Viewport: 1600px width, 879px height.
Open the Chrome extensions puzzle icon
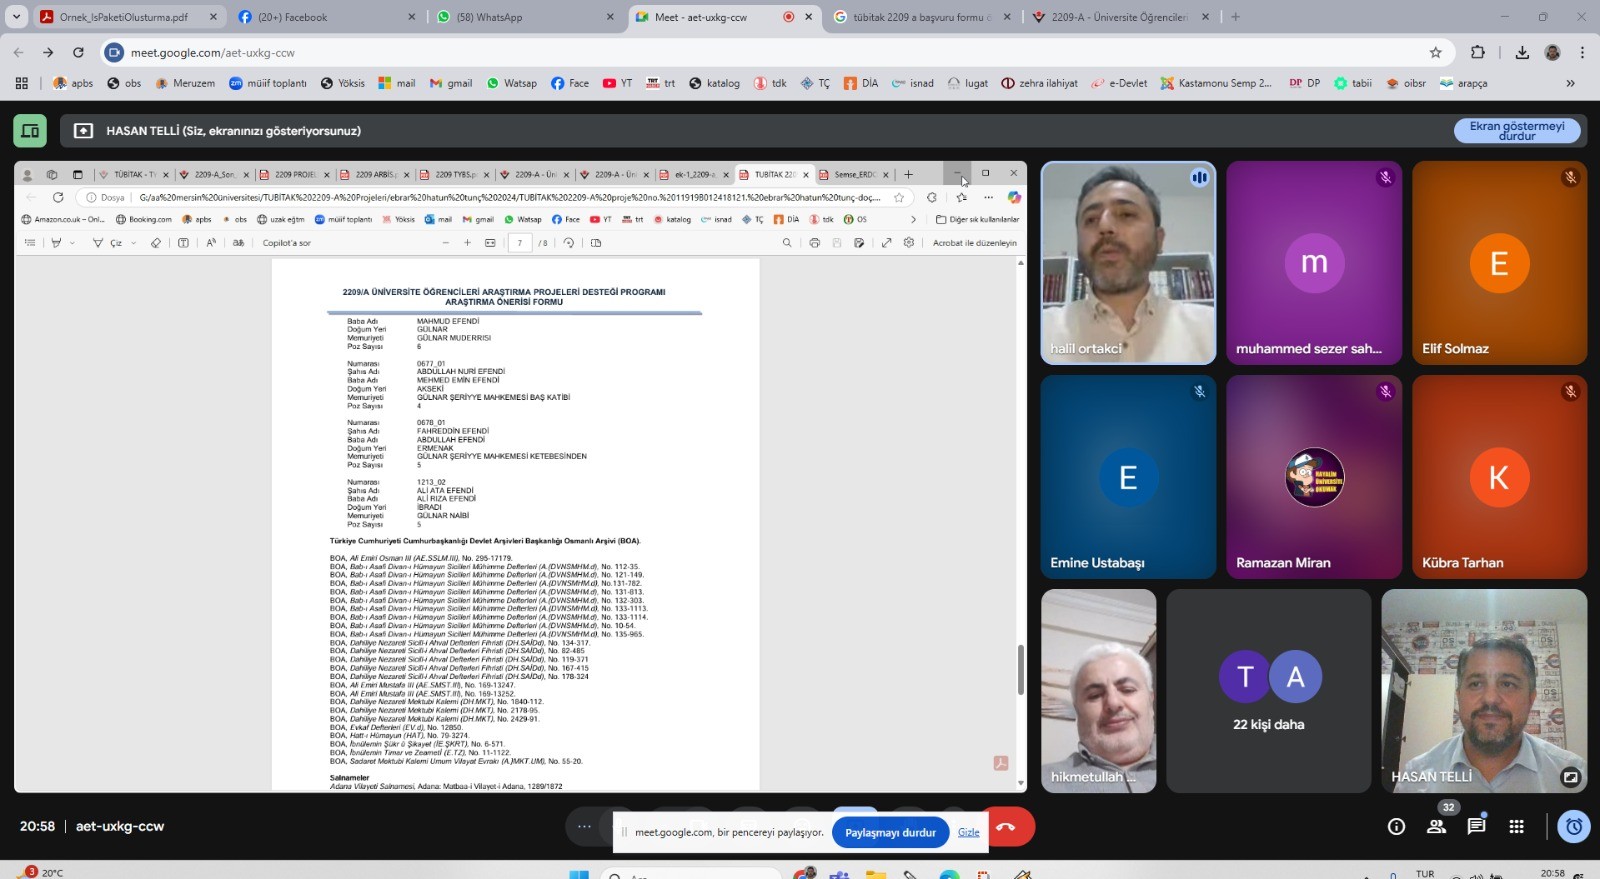[x=1478, y=53]
